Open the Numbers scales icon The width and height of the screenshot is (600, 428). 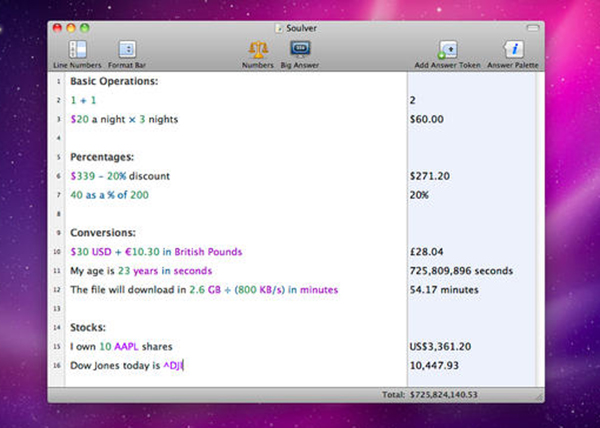[x=258, y=50]
